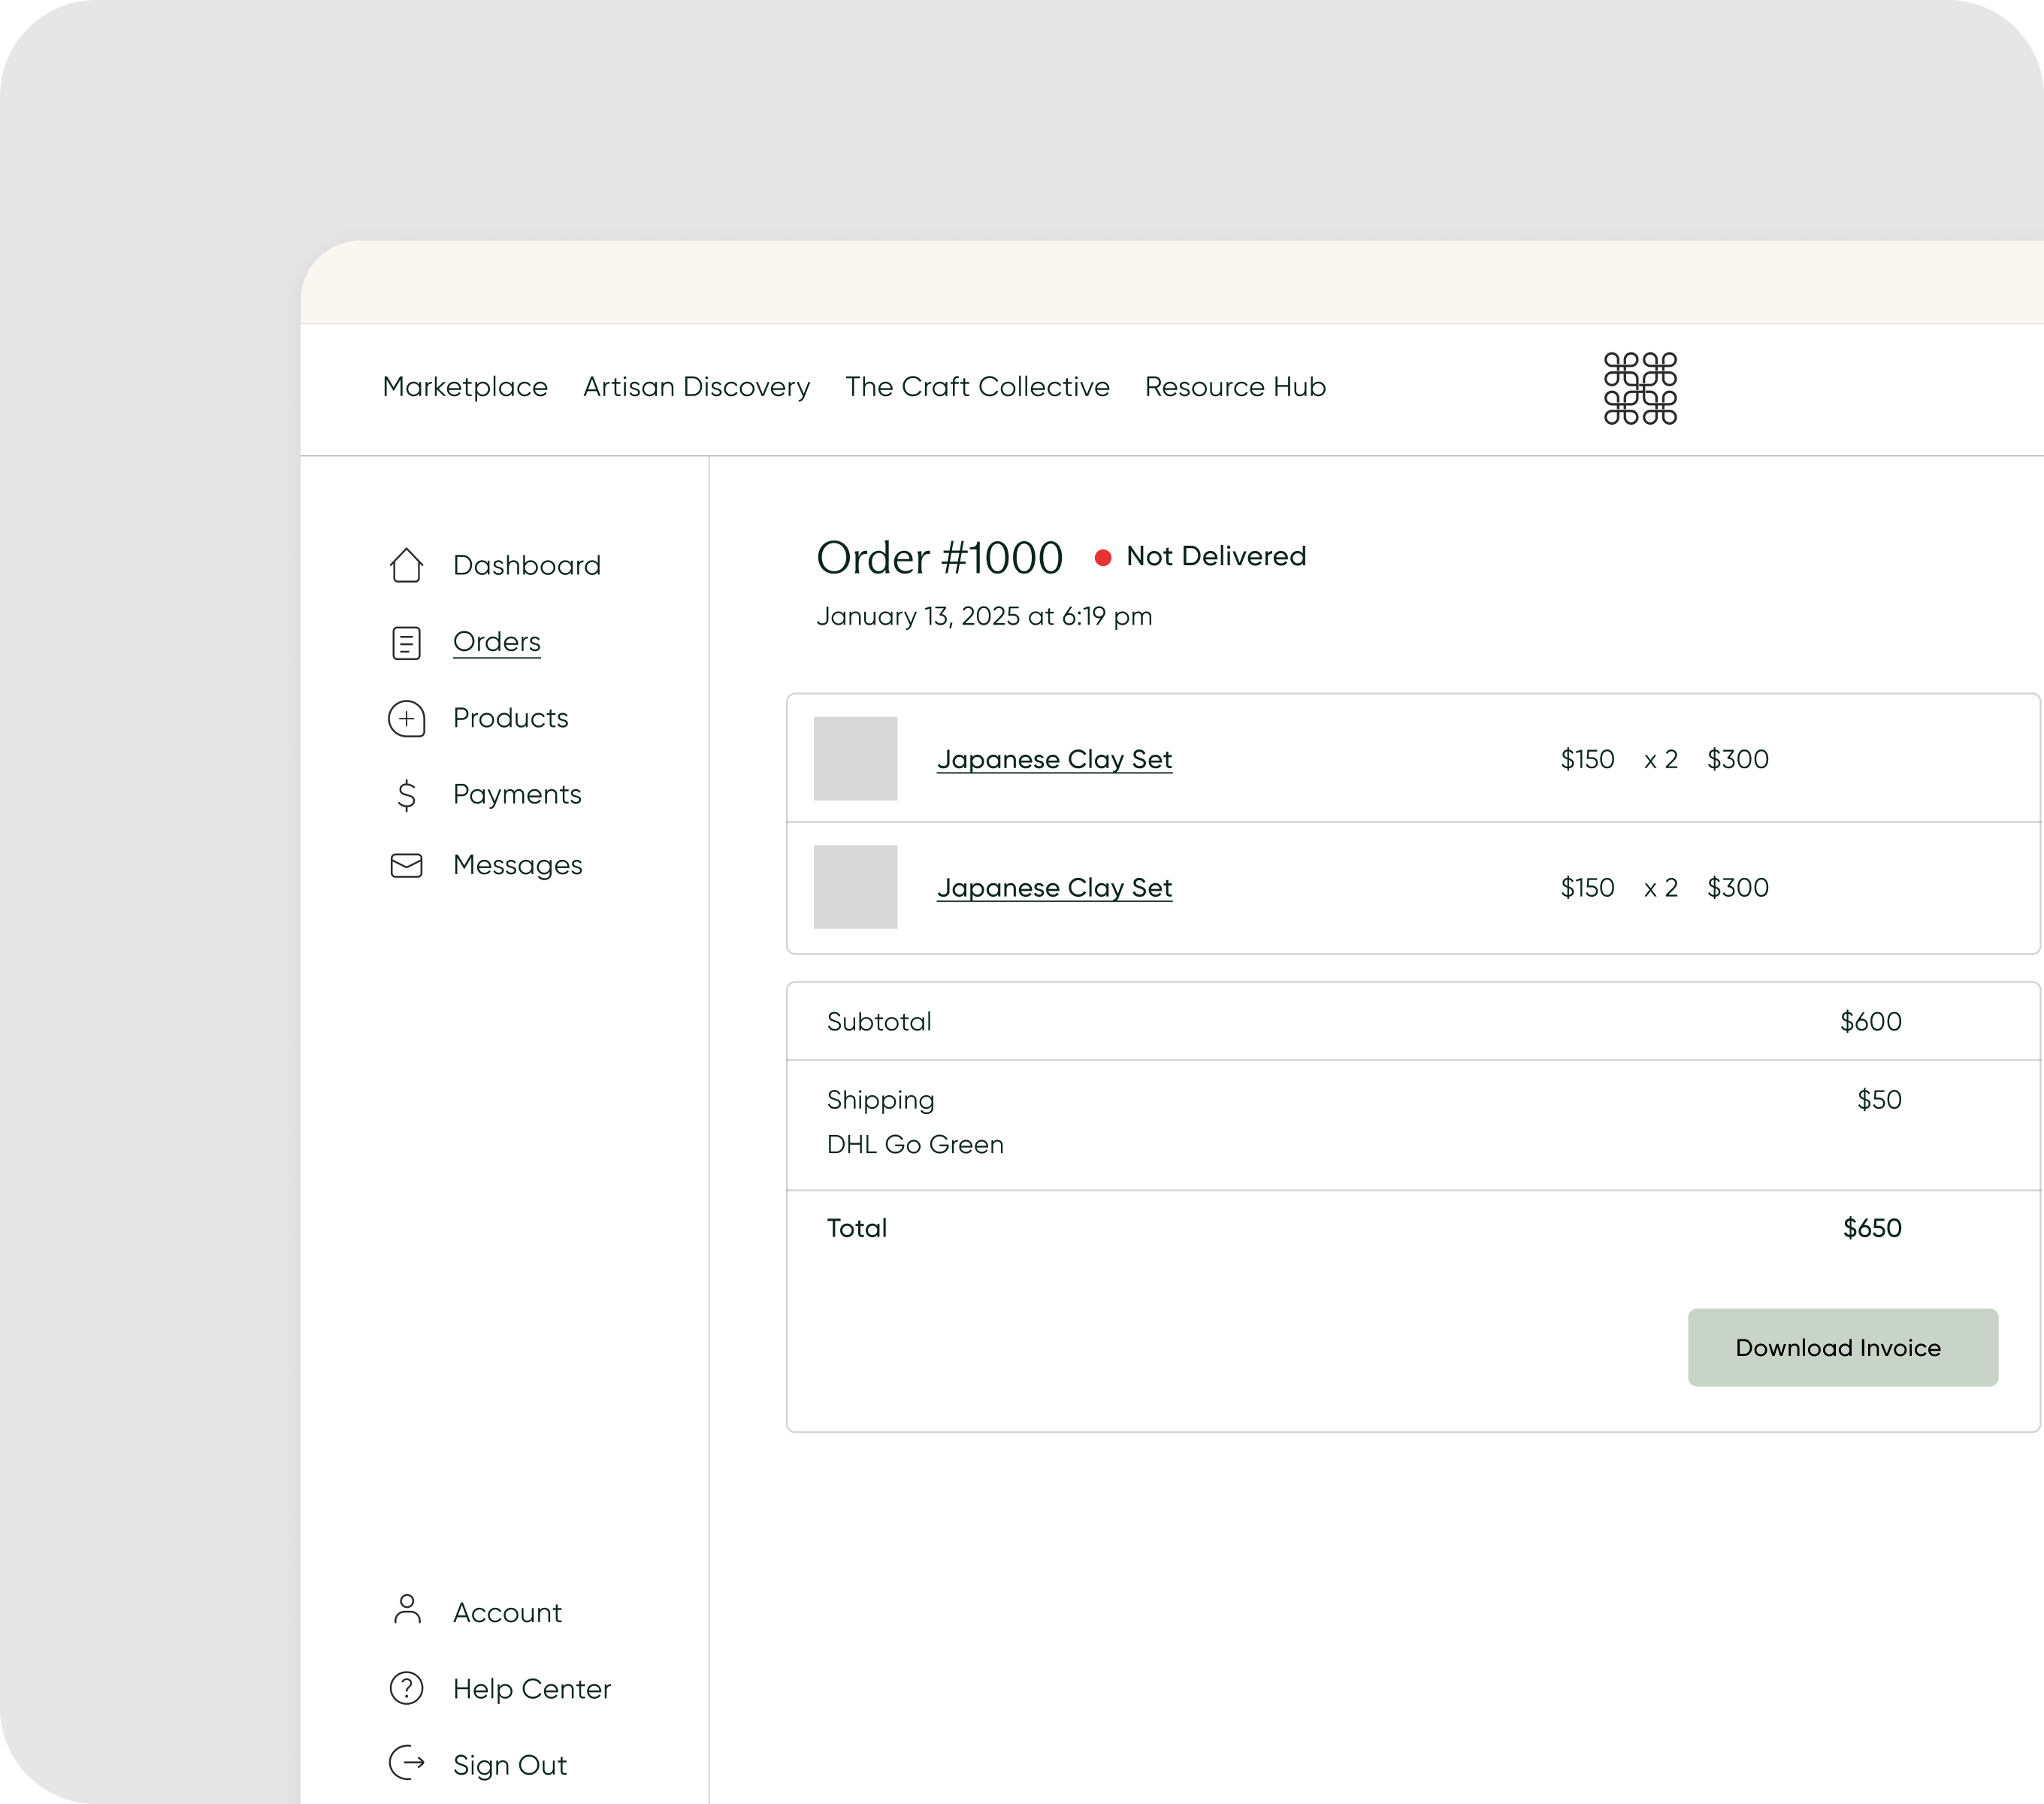The width and height of the screenshot is (2044, 1804).
Task: Open first Japanese Clay Set product link
Action: (x=1054, y=759)
